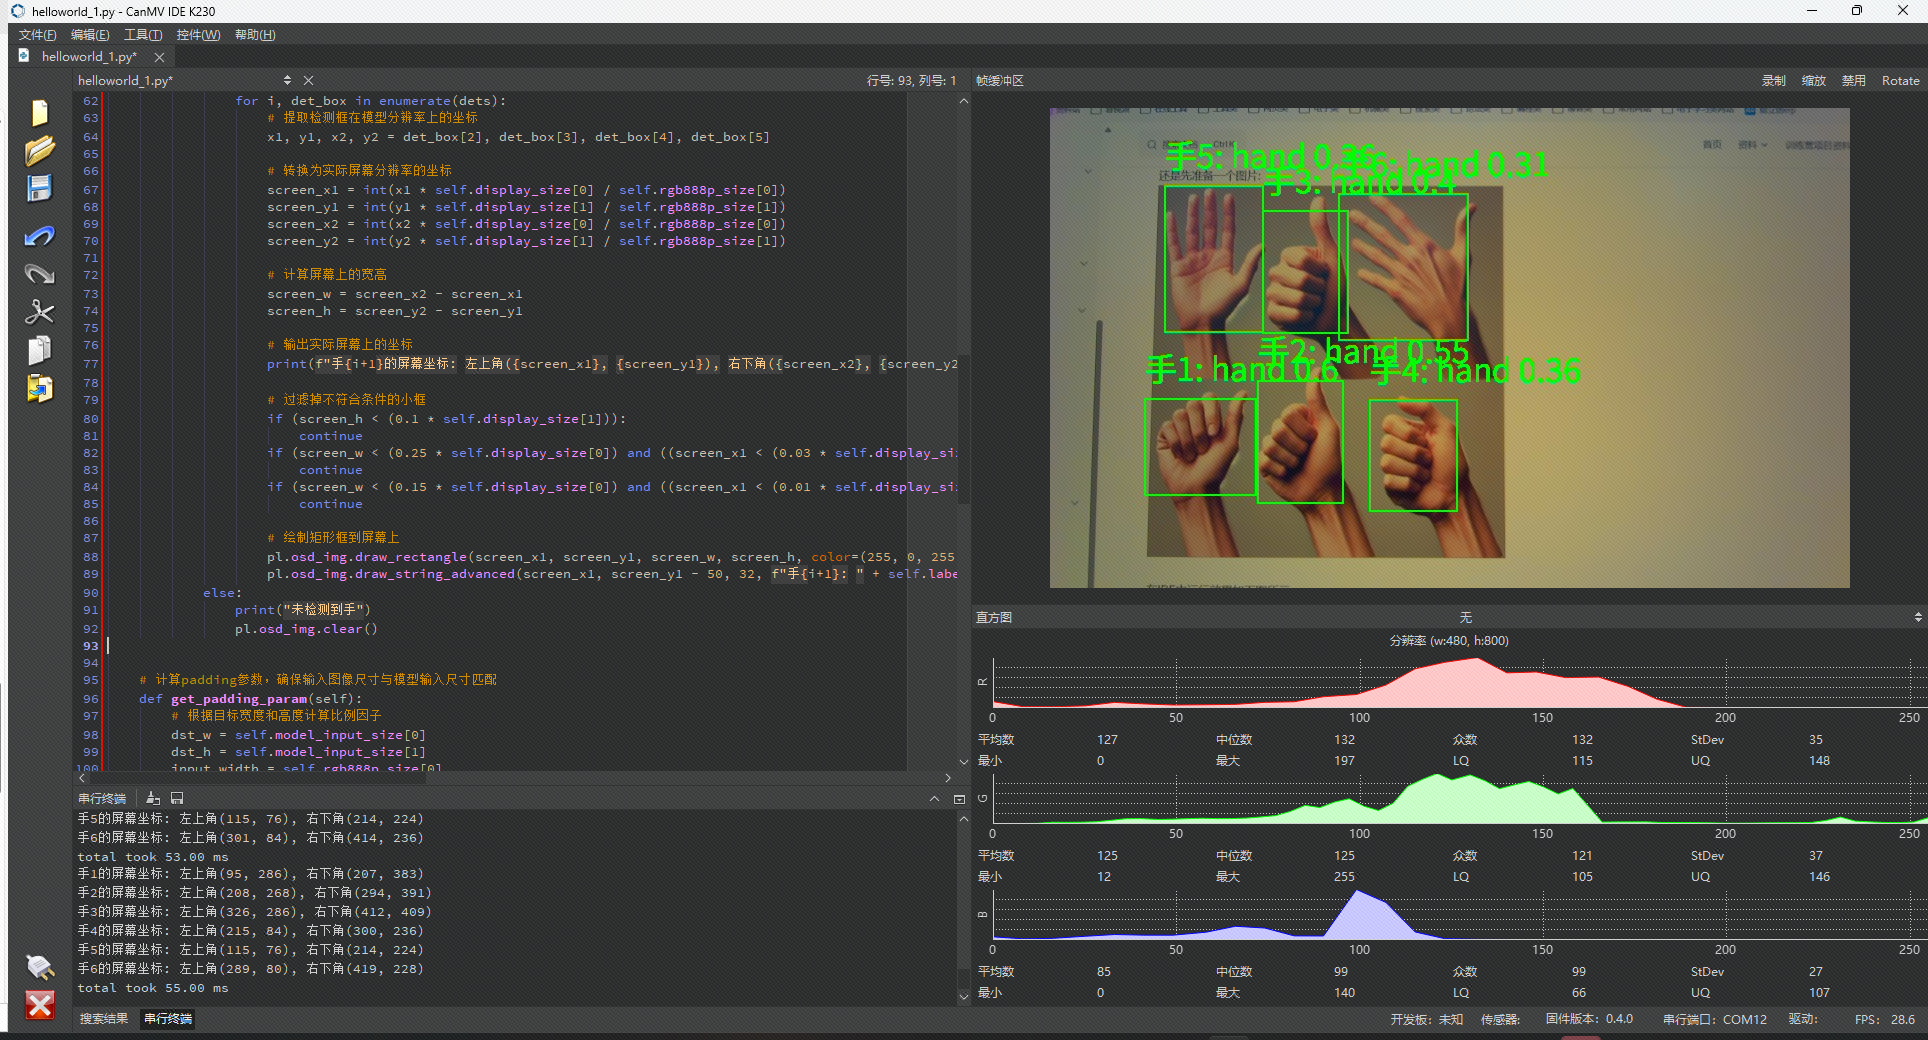
Task: Click line number 77 in the gutter
Action: [90, 364]
